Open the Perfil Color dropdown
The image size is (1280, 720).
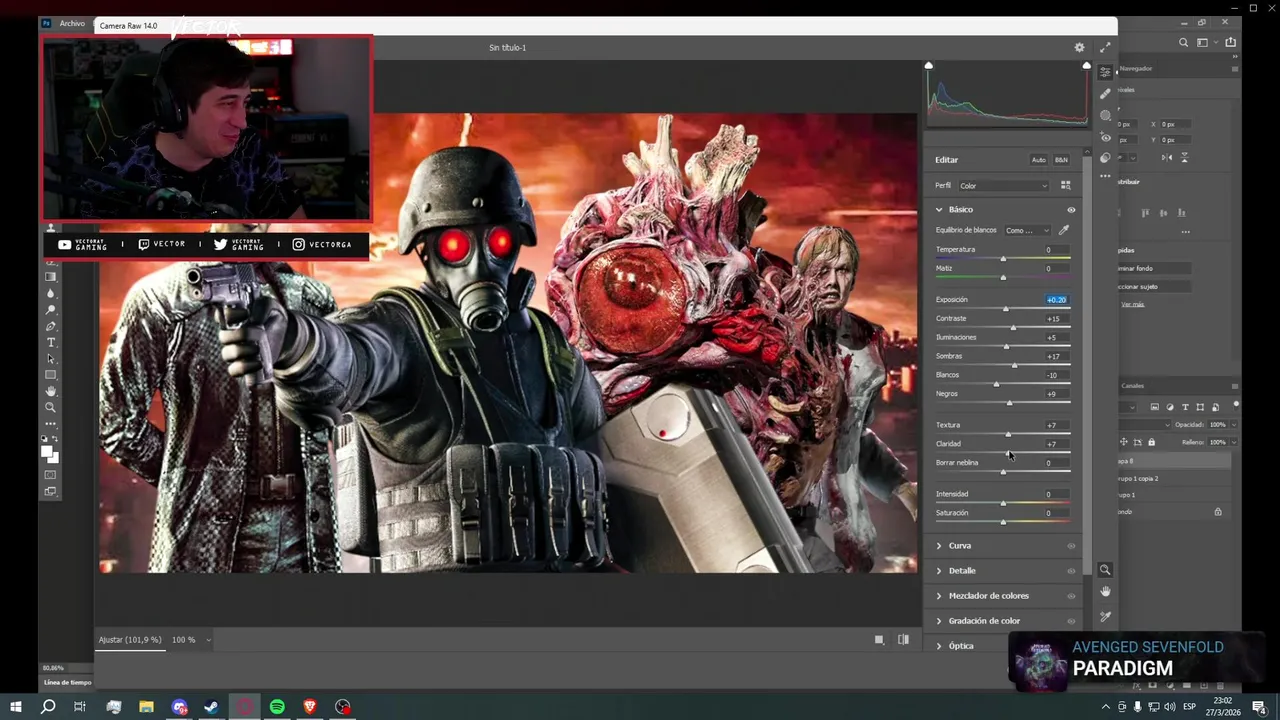(x=1003, y=186)
